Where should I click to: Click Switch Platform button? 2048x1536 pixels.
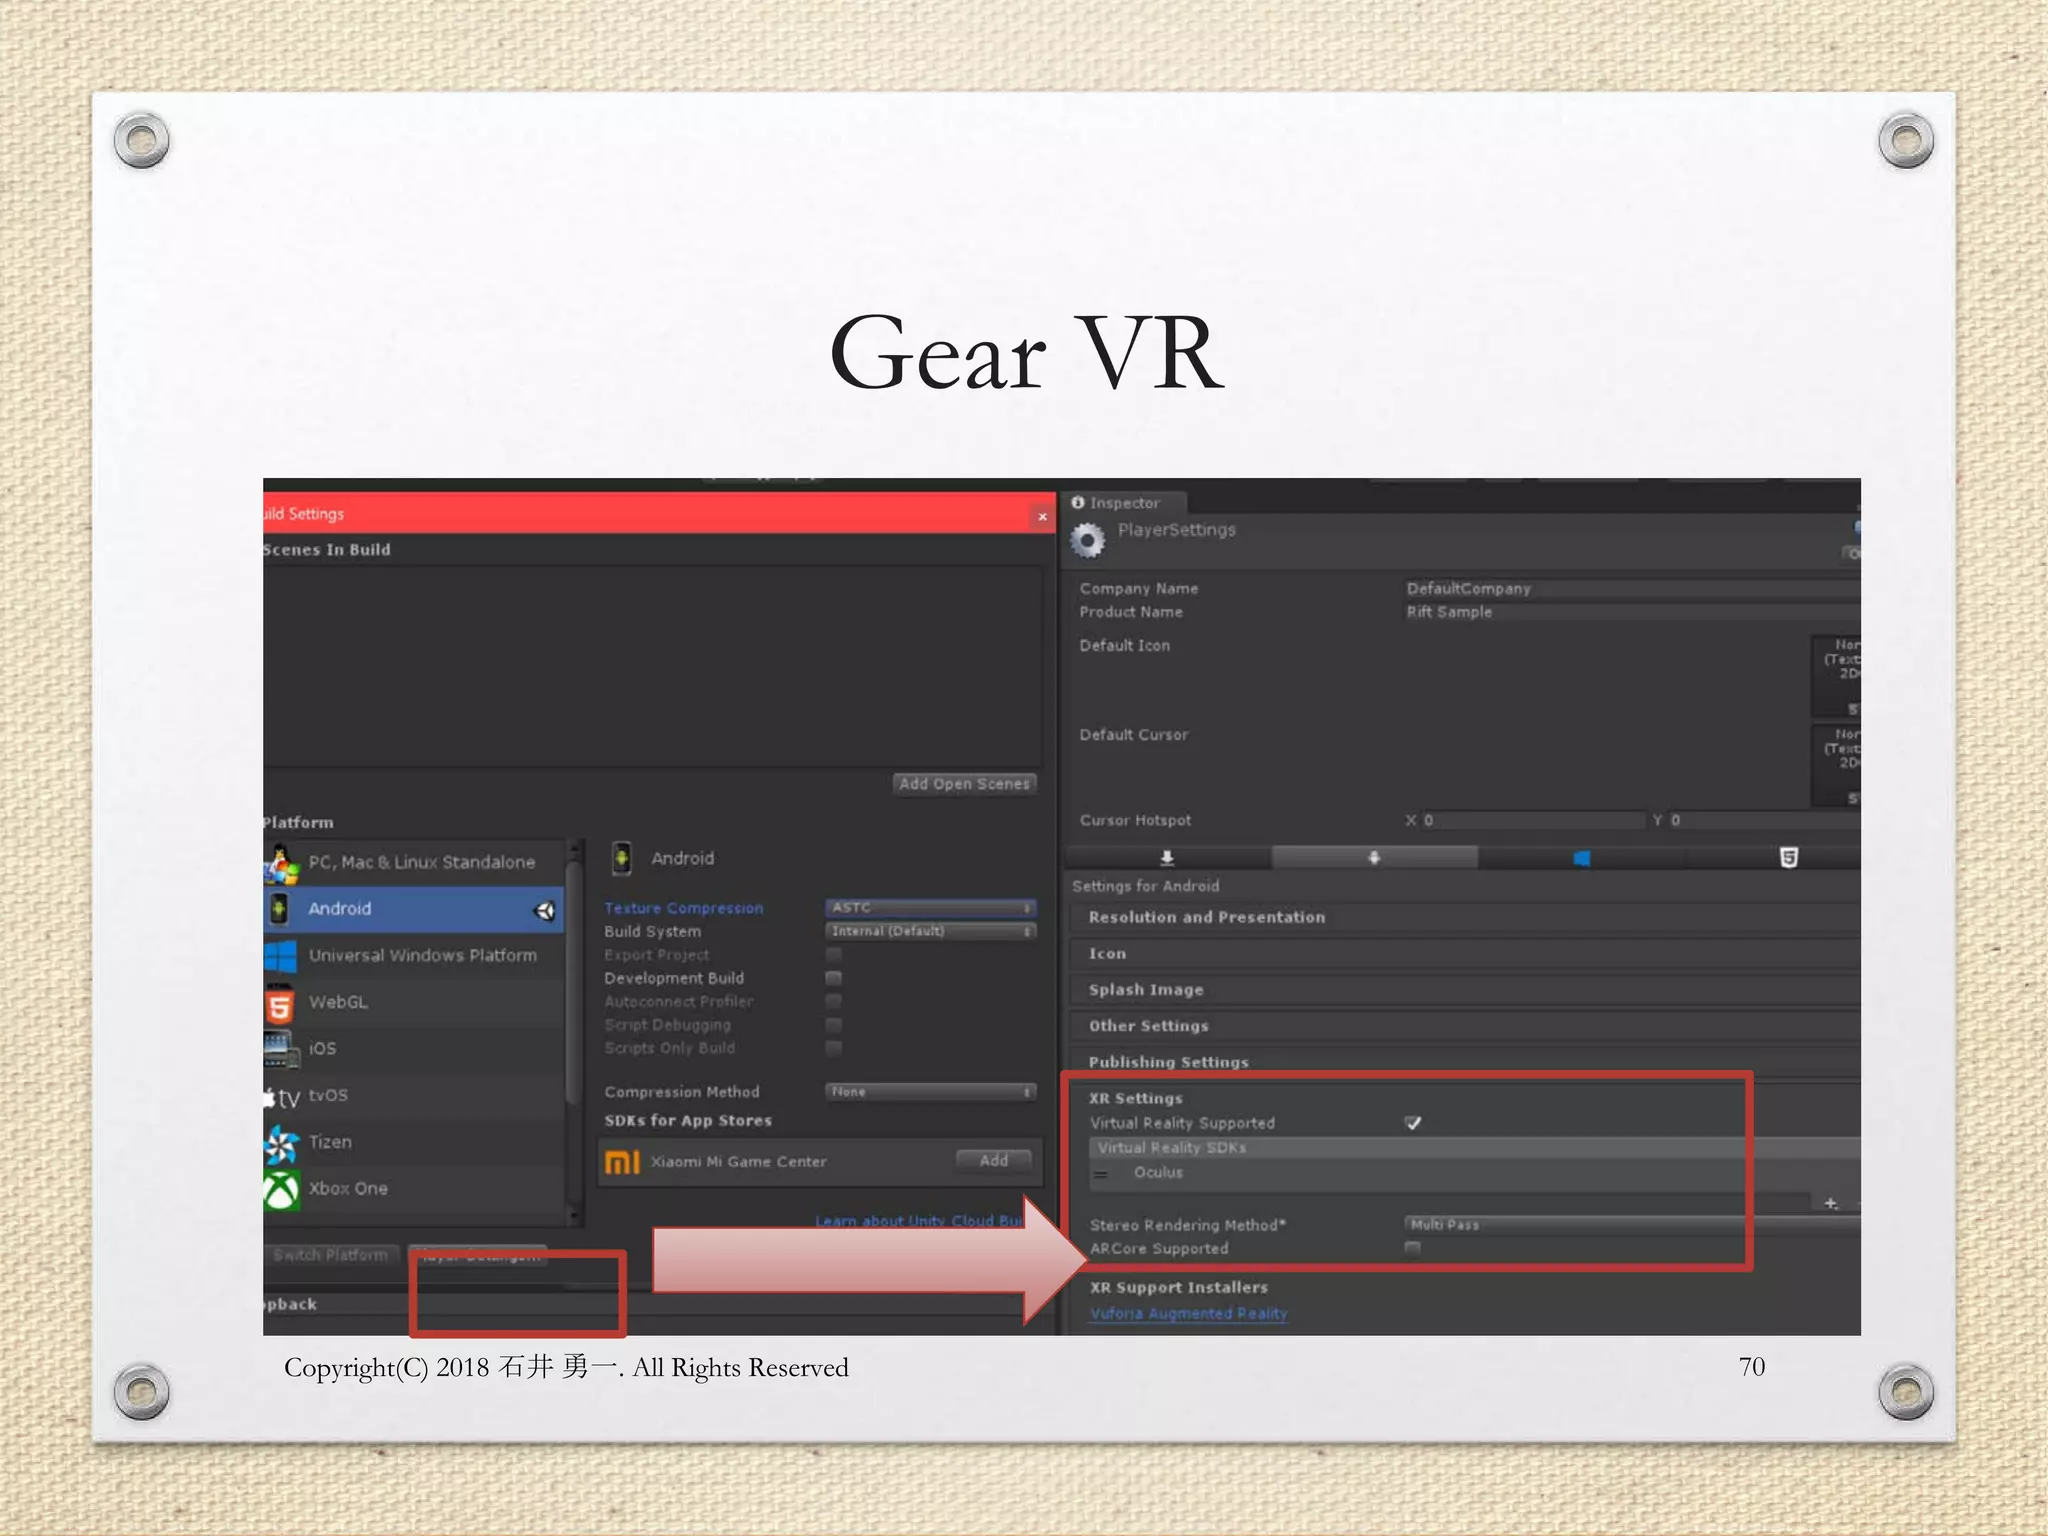[331, 1255]
